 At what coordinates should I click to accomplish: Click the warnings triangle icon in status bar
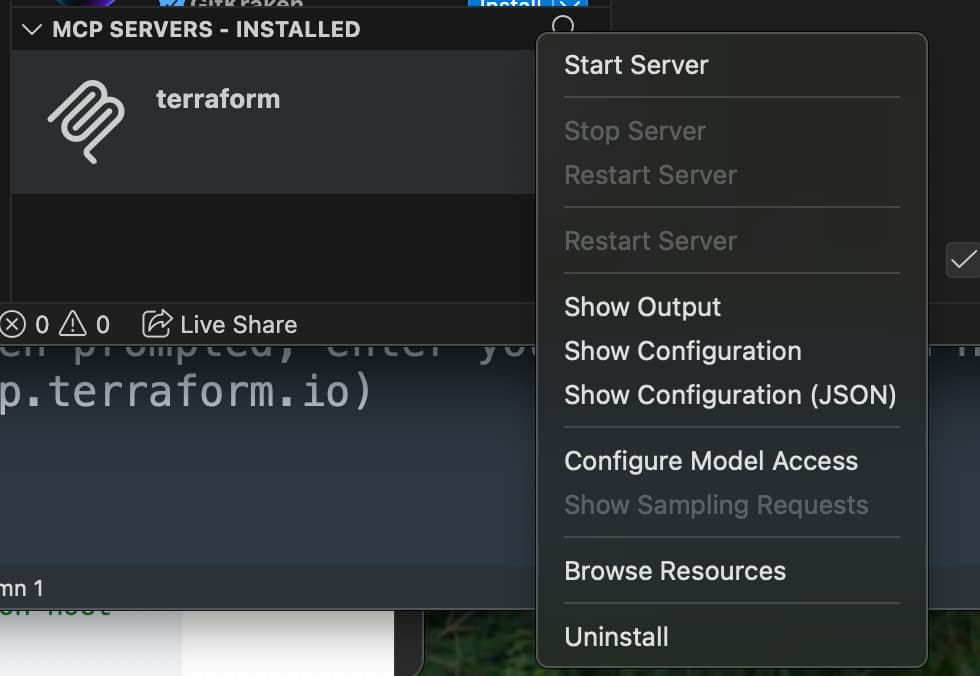point(73,324)
